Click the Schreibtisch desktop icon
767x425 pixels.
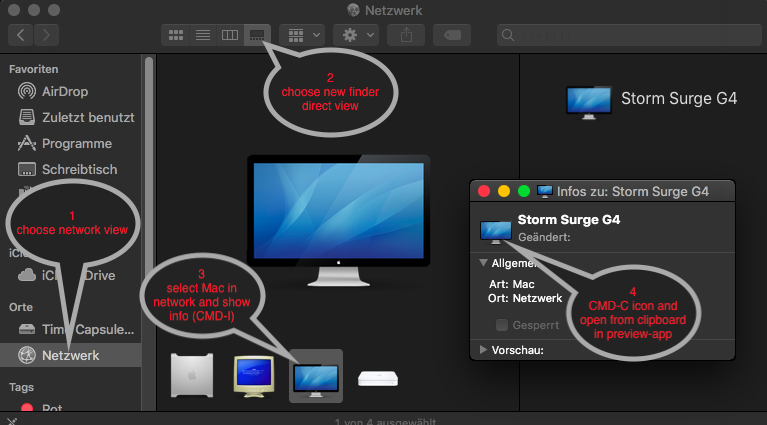tap(27, 169)
